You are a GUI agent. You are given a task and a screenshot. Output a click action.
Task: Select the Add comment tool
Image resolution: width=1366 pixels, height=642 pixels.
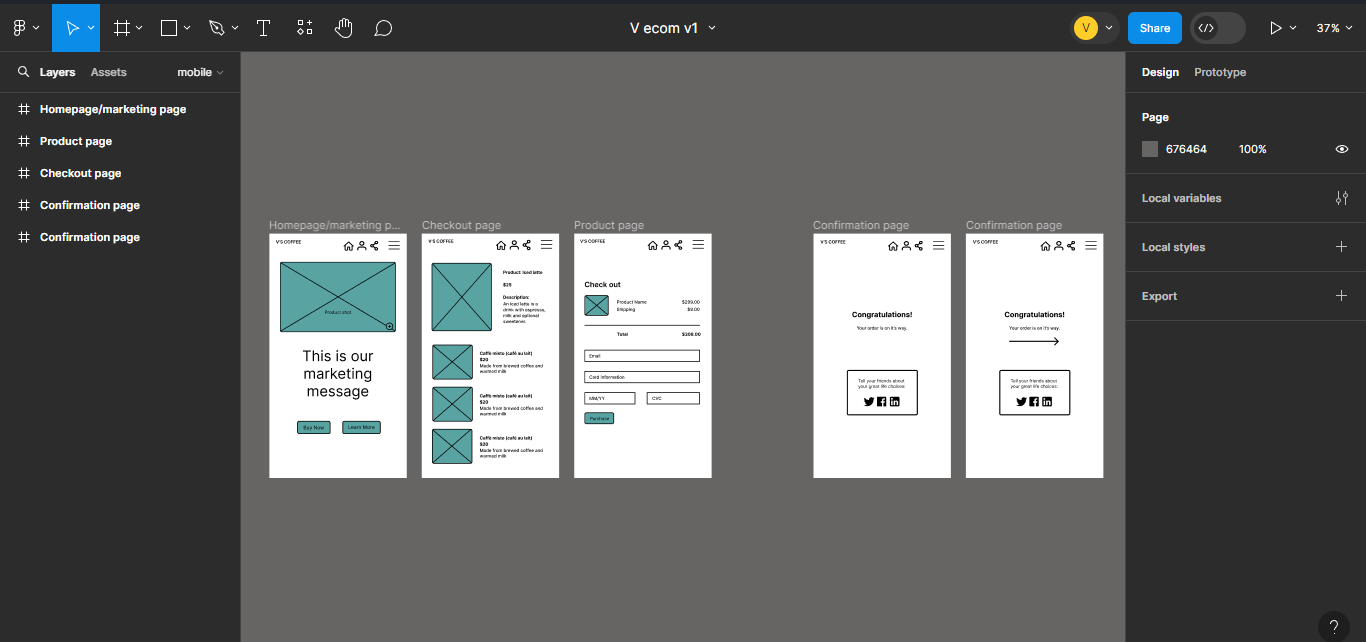[x=383, y=28]
